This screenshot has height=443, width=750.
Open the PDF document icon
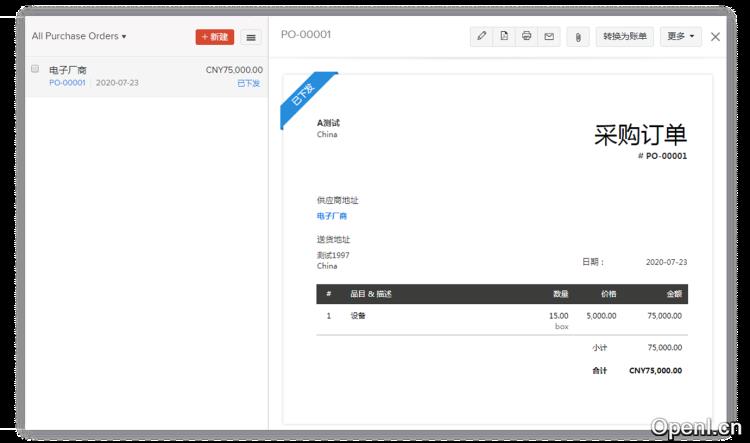pyautogui.click(x=504, y=36)
